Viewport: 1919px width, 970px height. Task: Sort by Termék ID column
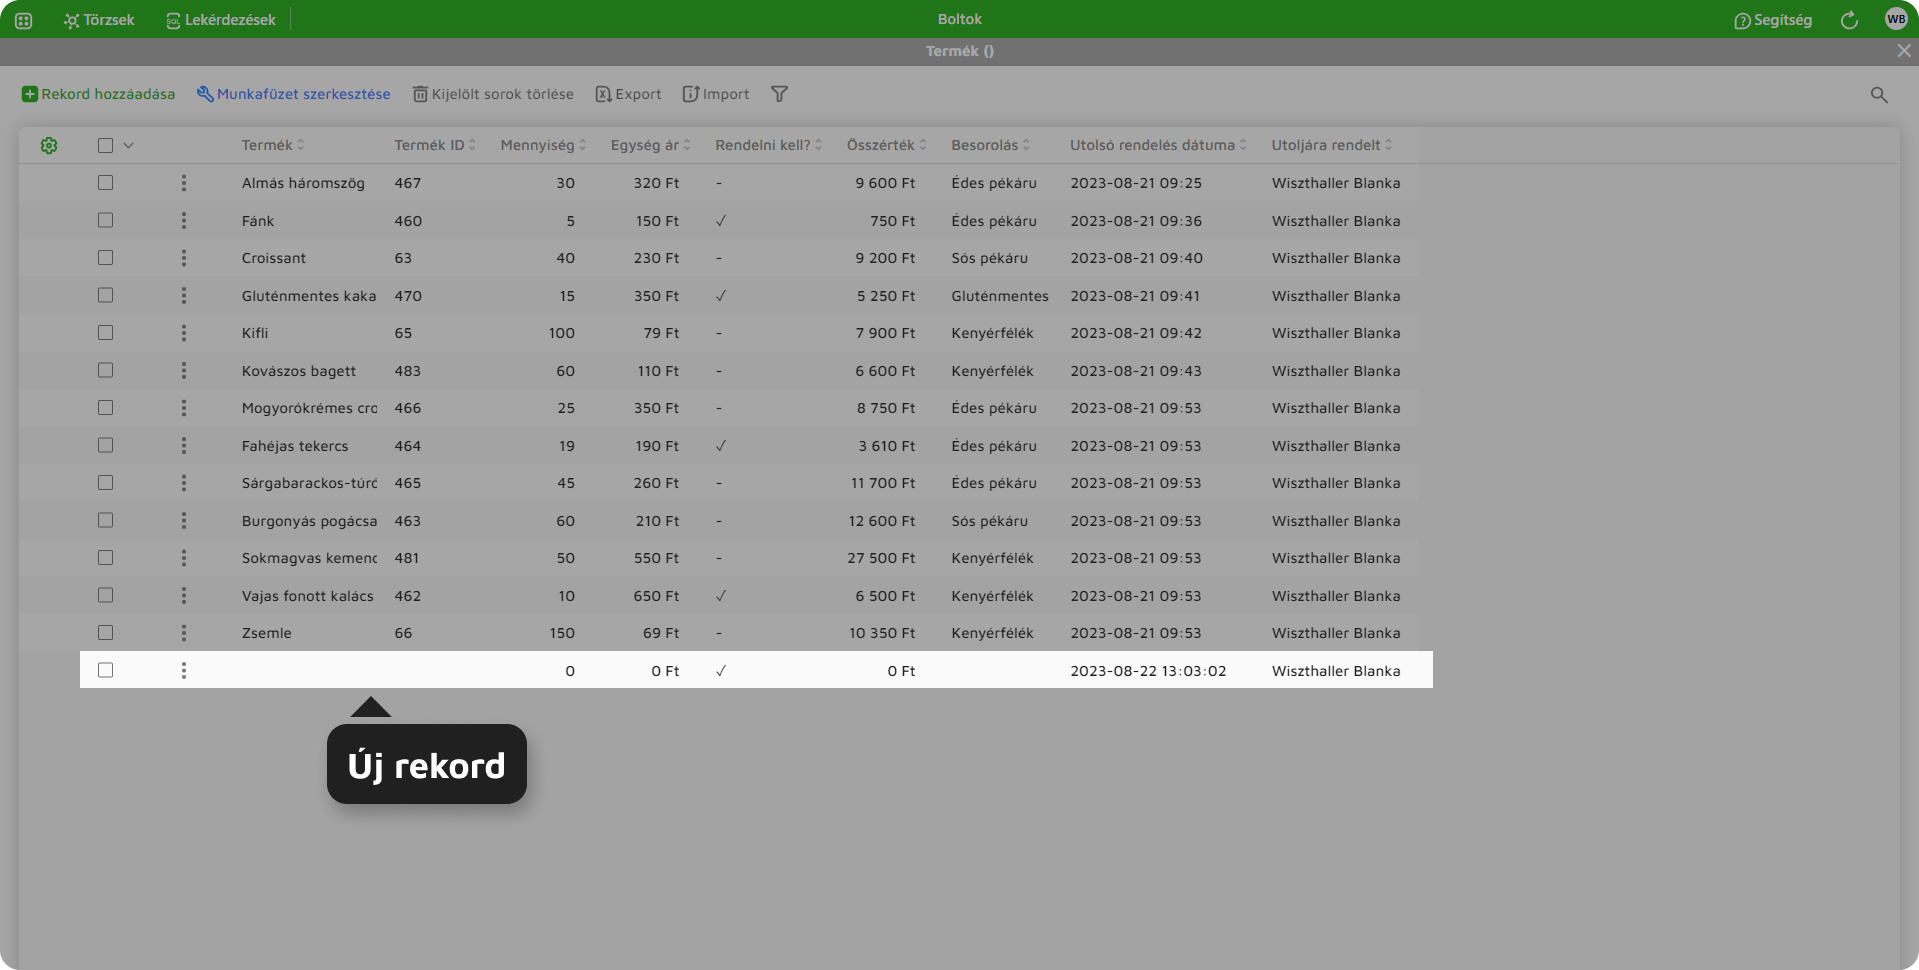pyautogui.click(x=434, y=145)
